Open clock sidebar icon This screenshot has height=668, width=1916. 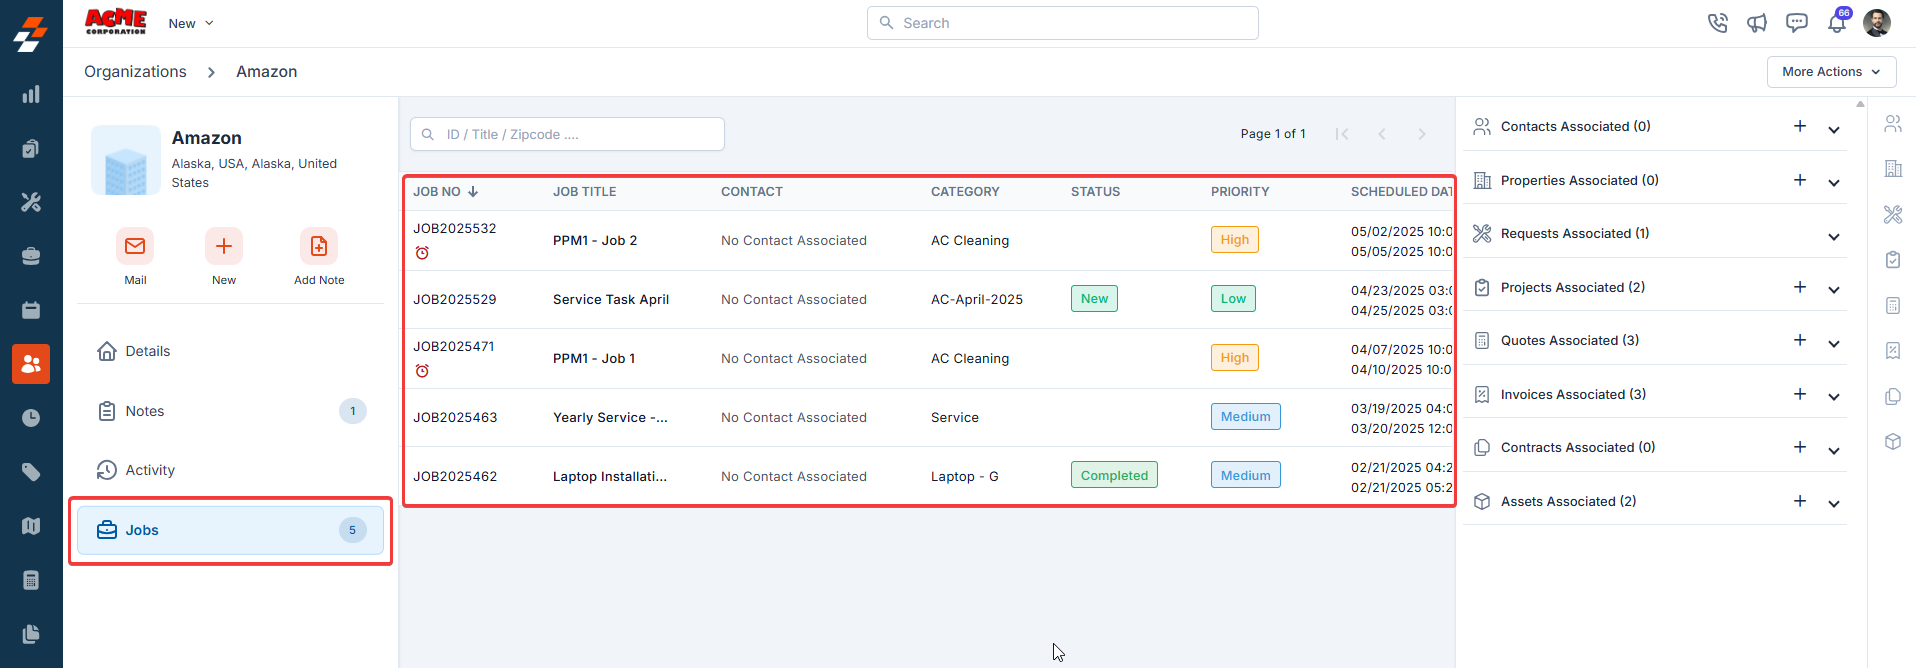pyautogui.click(x=31, y=418)
